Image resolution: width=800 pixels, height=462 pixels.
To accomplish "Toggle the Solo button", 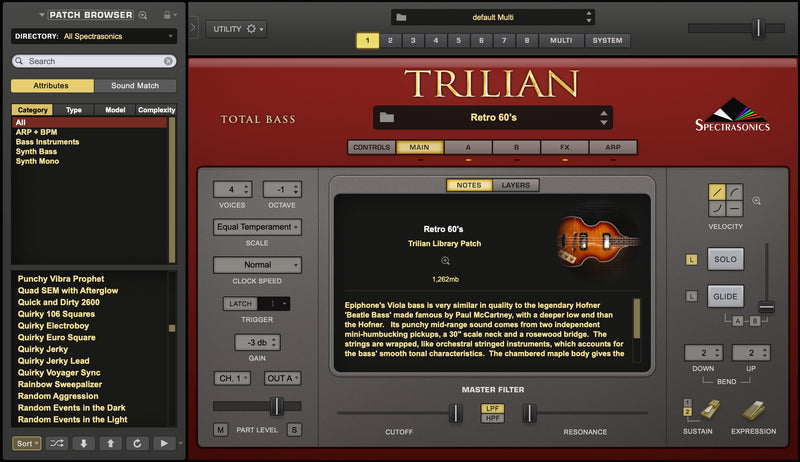I will [726, 259].
